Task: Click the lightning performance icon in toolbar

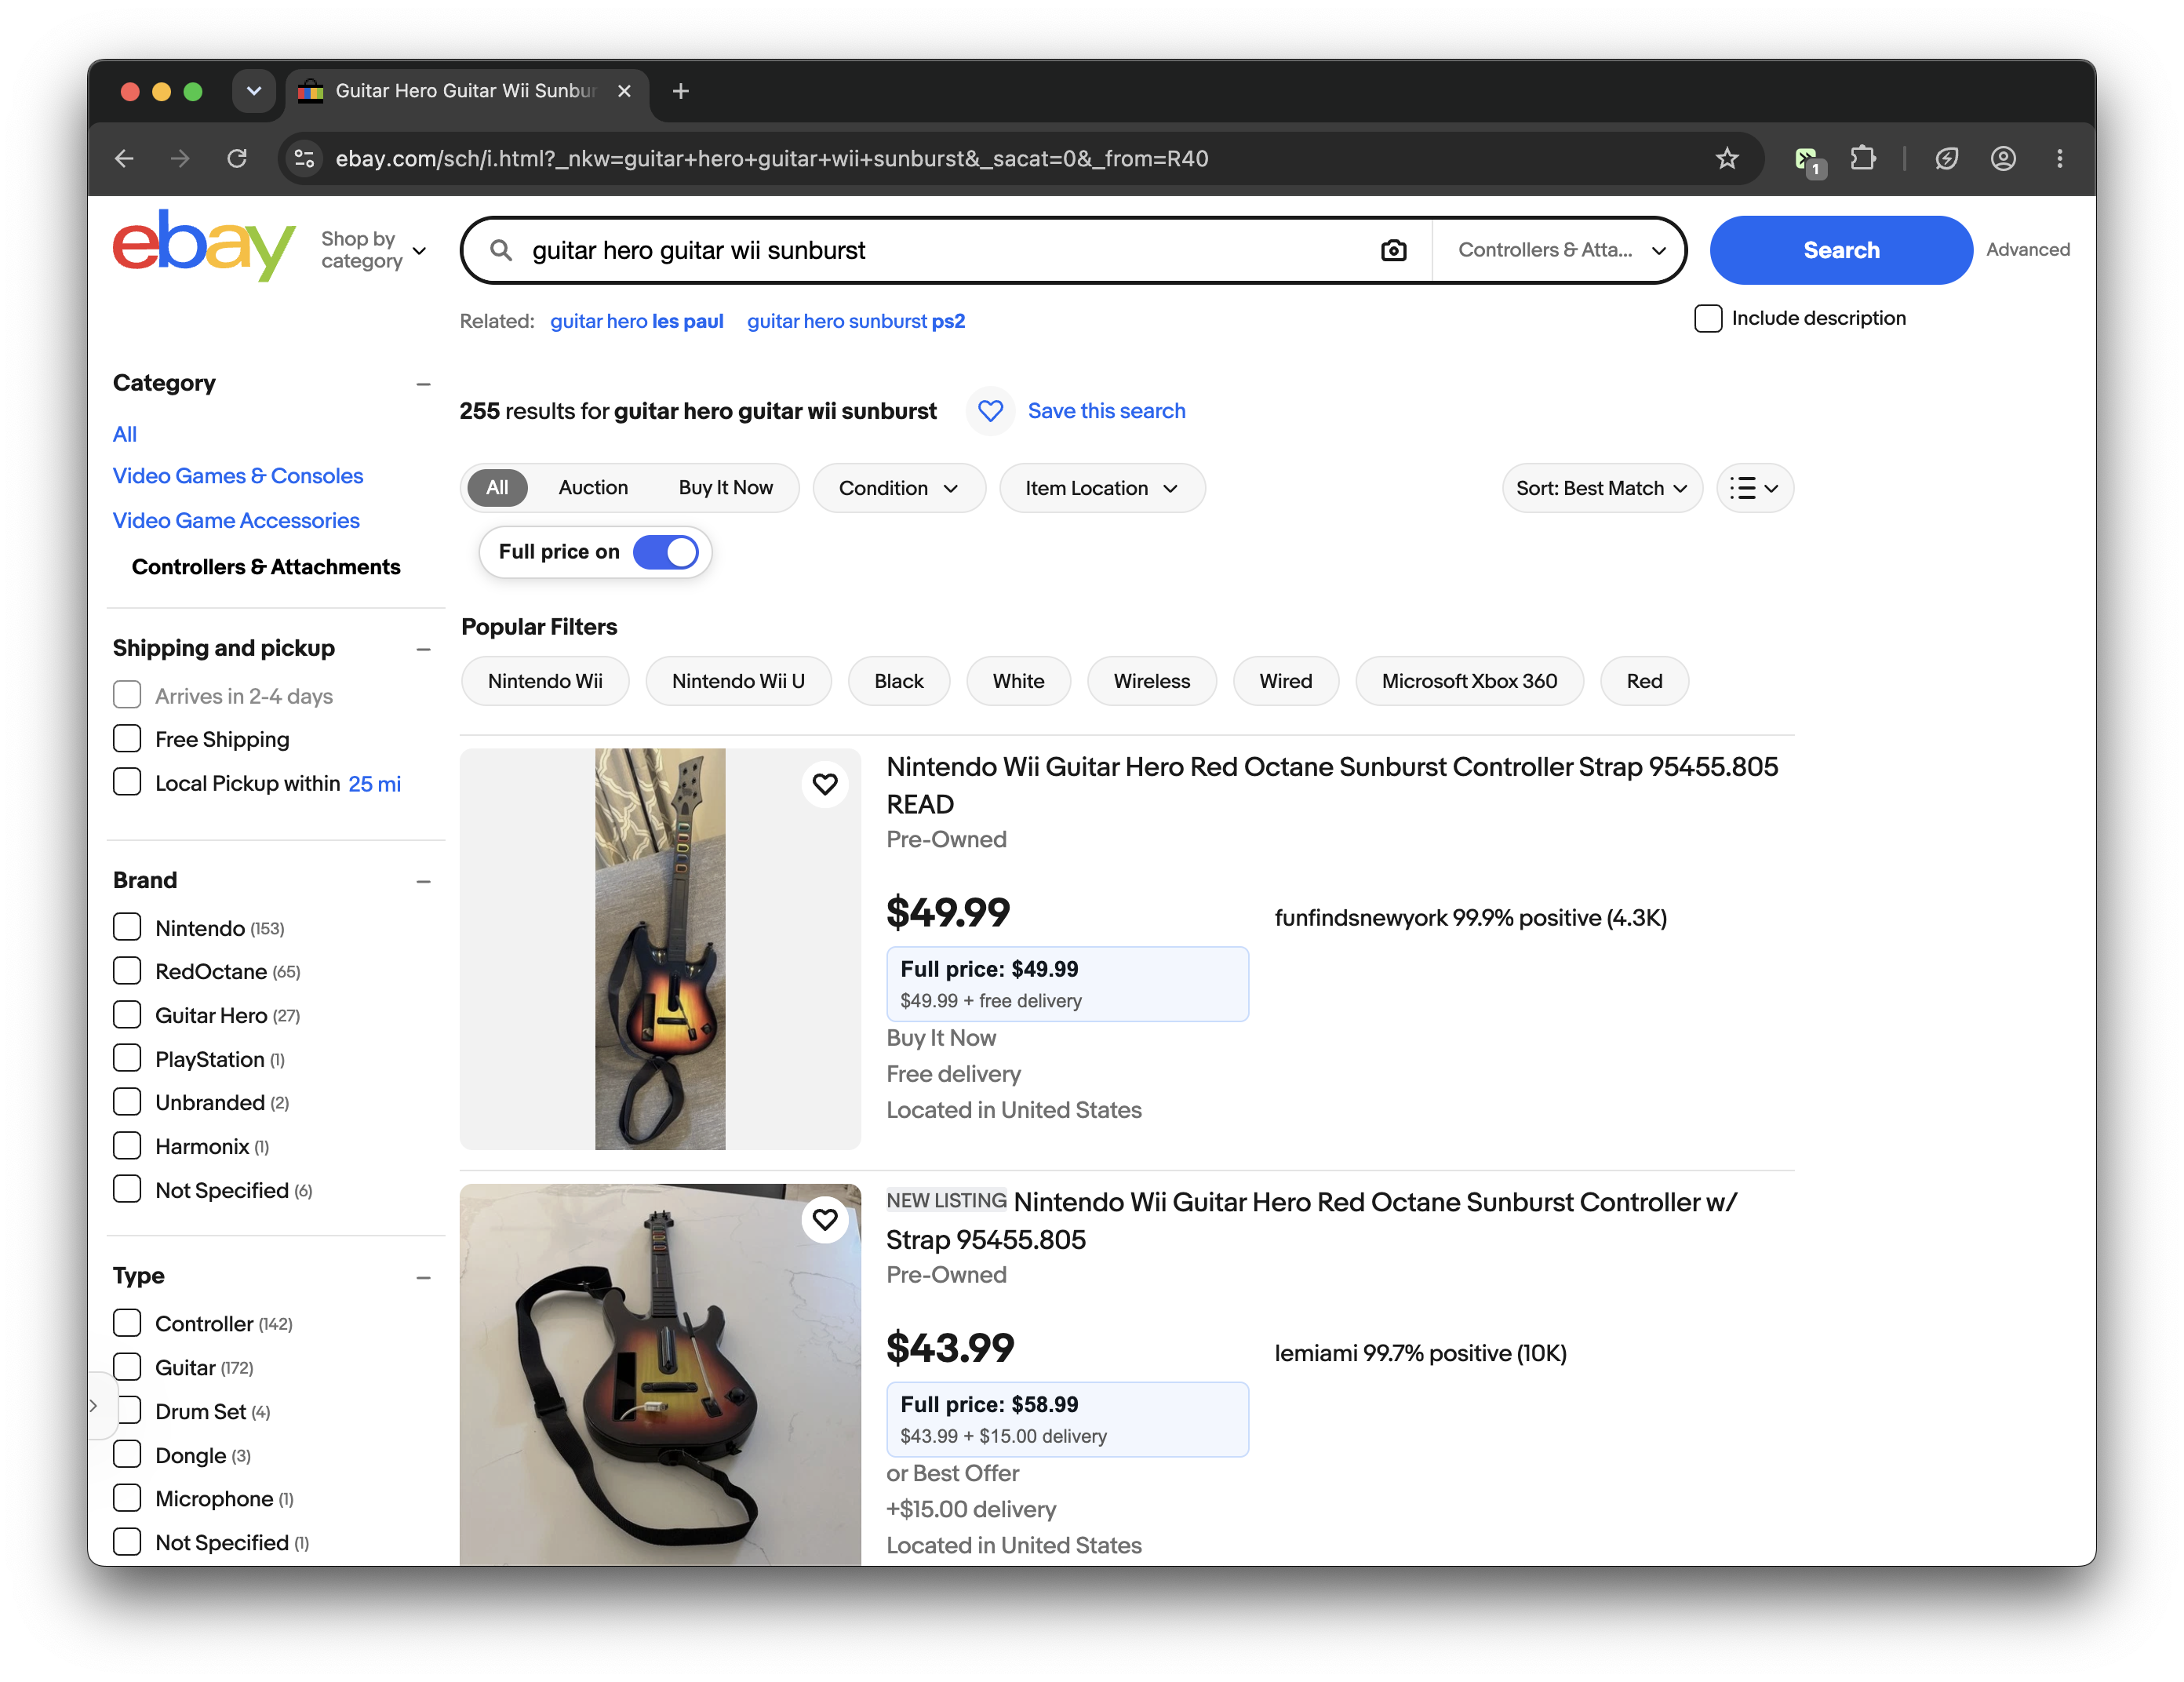Action: point(1946,158)
